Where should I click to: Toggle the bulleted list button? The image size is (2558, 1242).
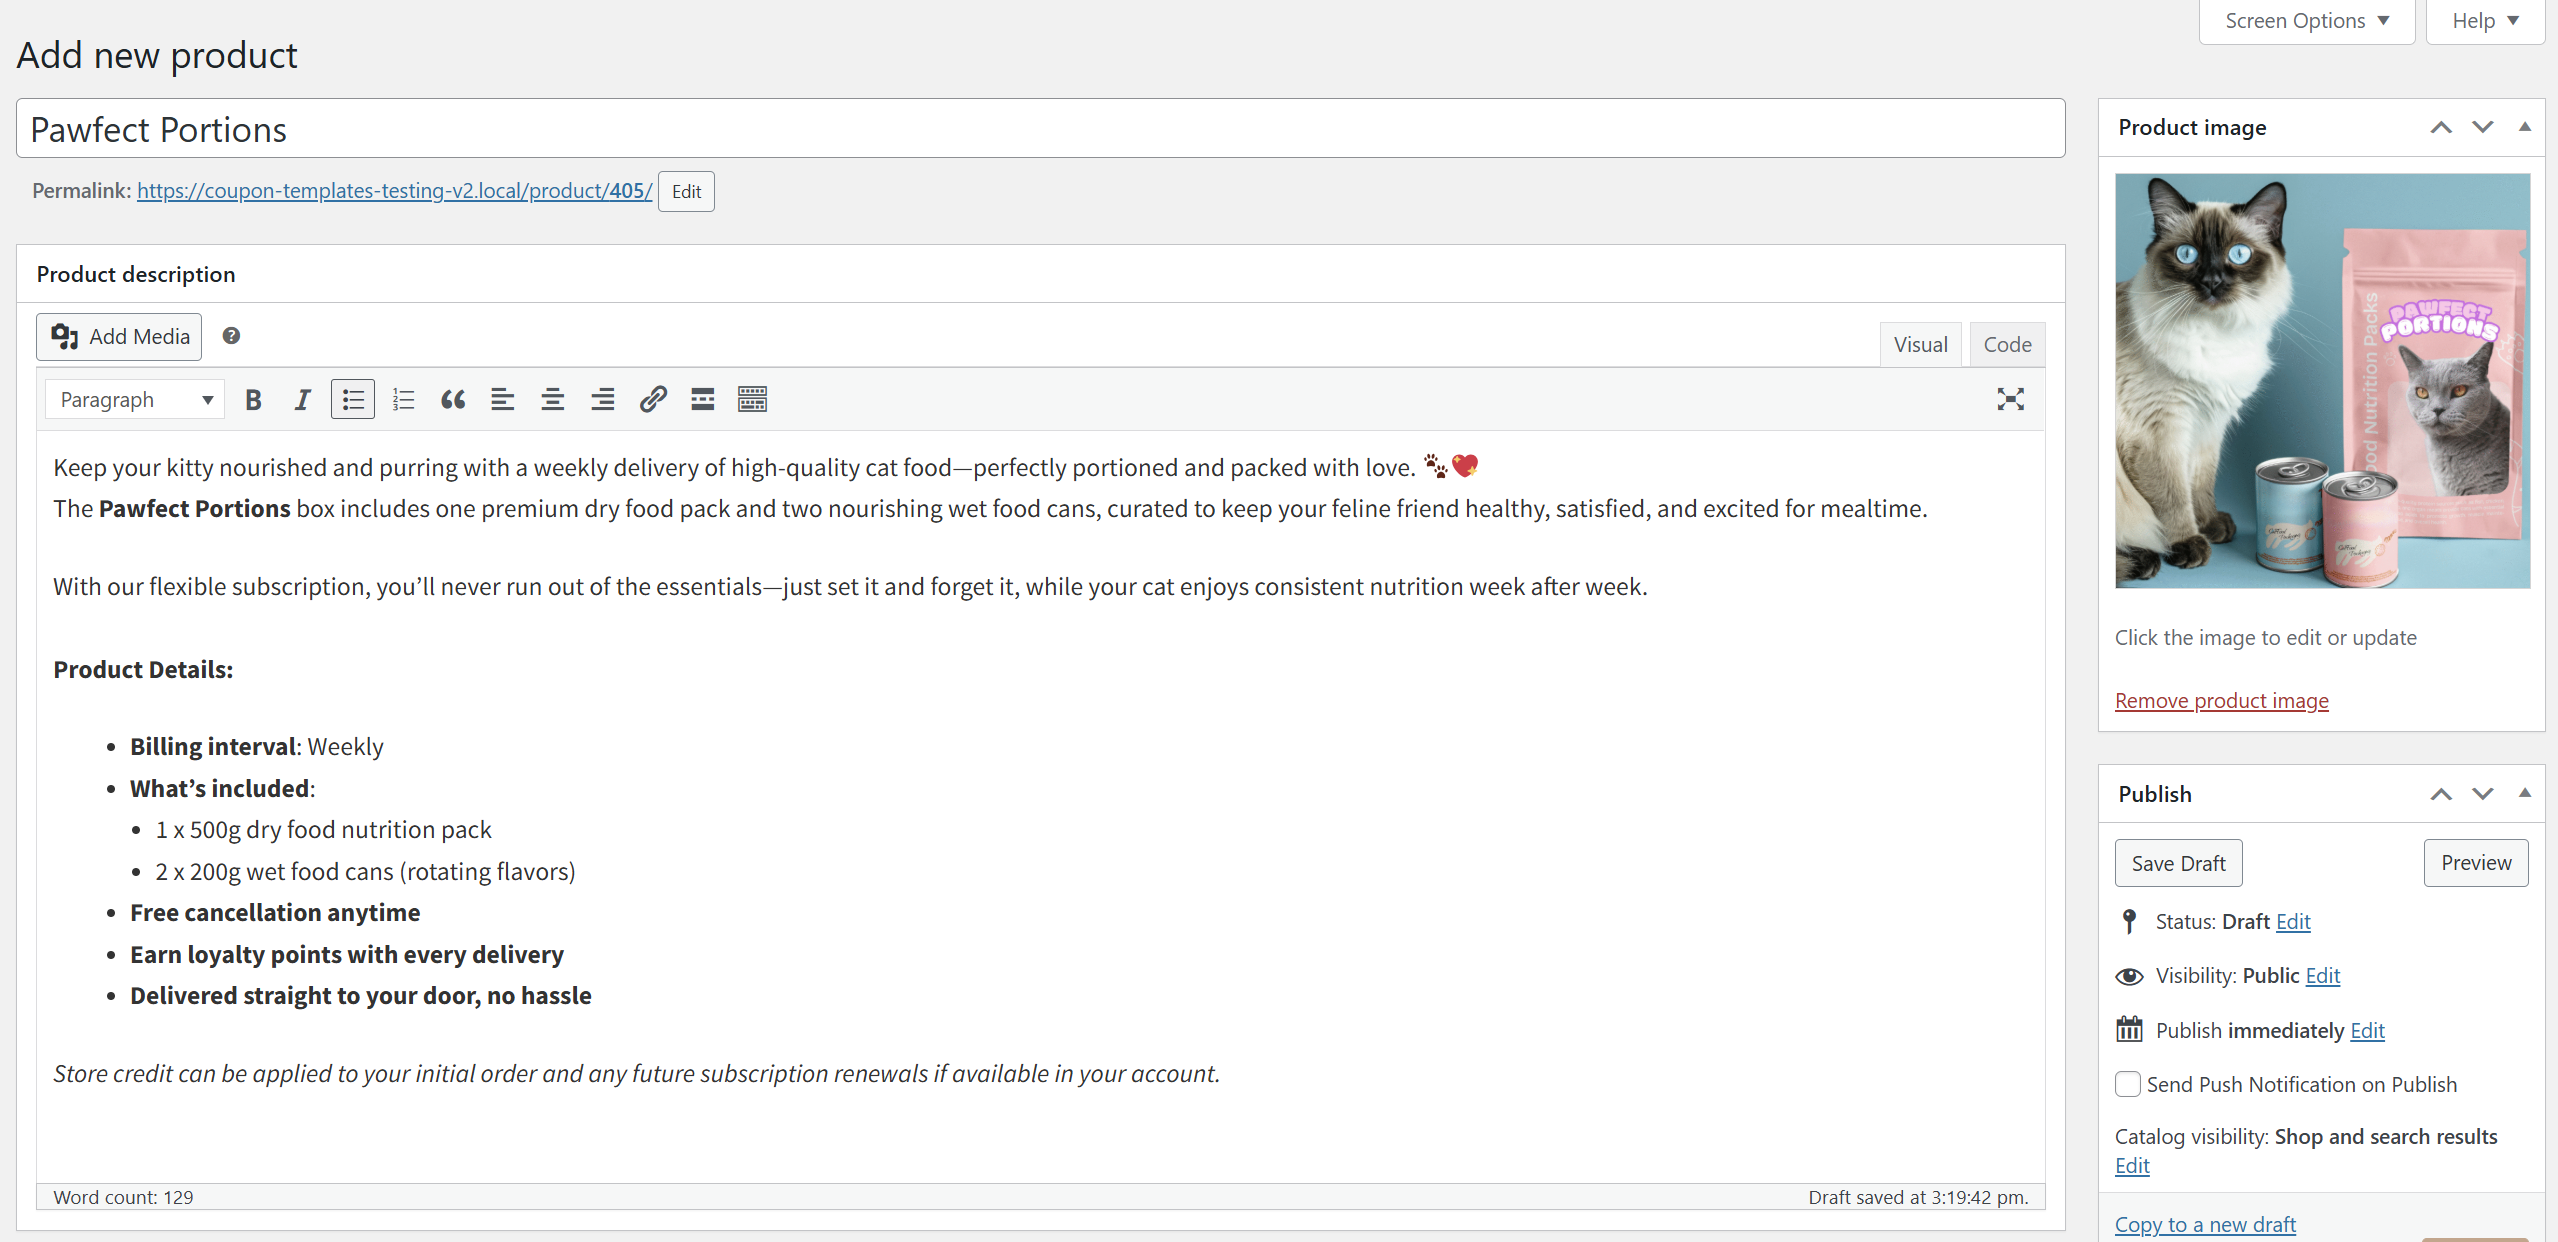pos(352,400)
